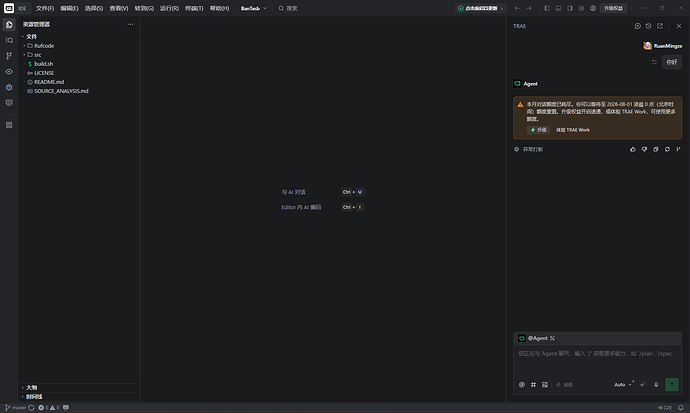The width and height of the screenshot is (690, 413).
Task: Open settings gear in title bar
Action: 581,8
